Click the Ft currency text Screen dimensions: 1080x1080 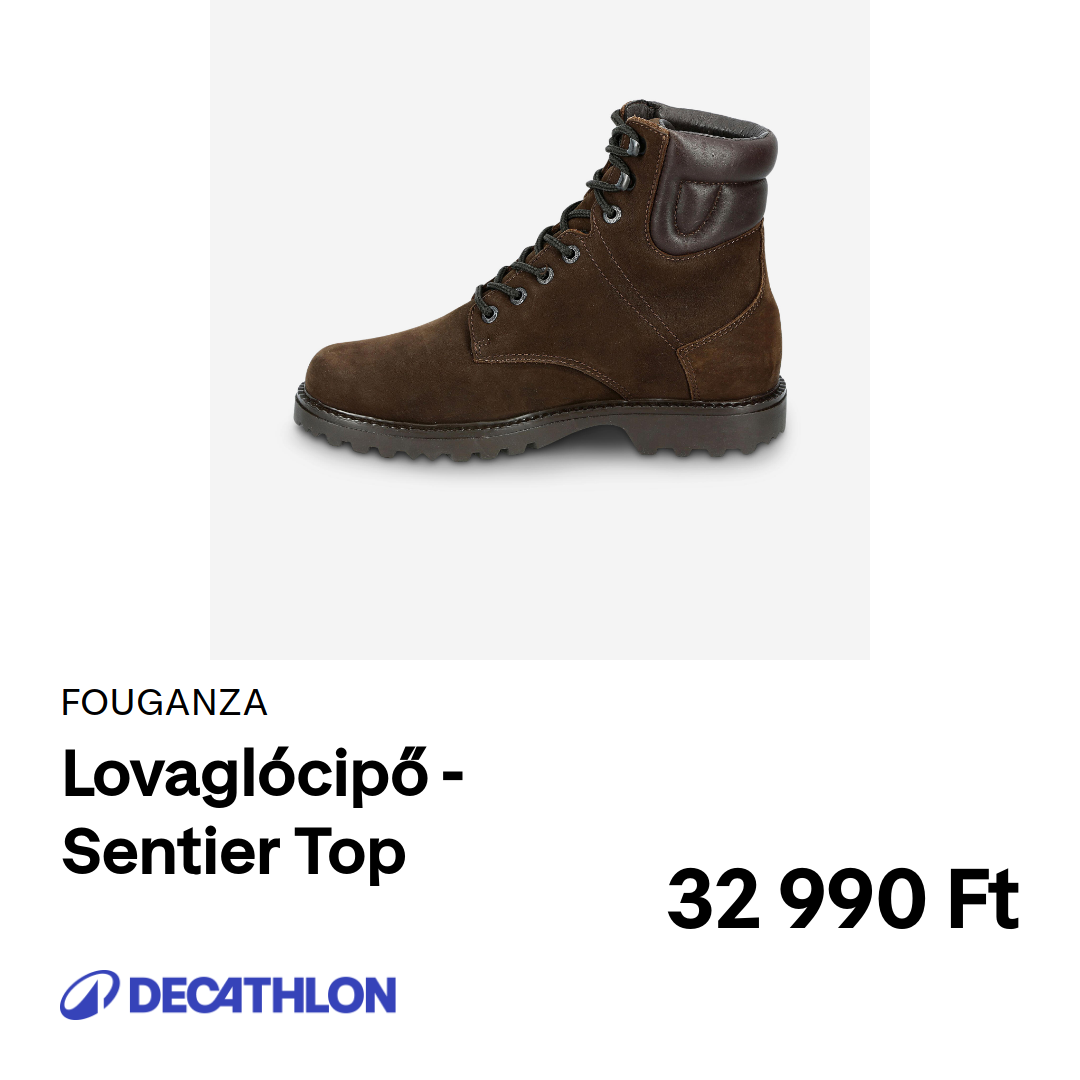click(985, 899)
